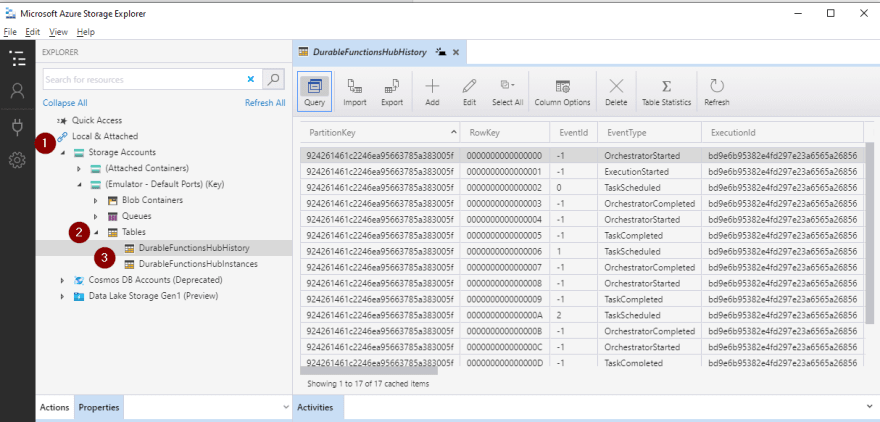Expand the Activities panel chevron
The height and width of the screenshot is (422, 880).
[869, 406]
